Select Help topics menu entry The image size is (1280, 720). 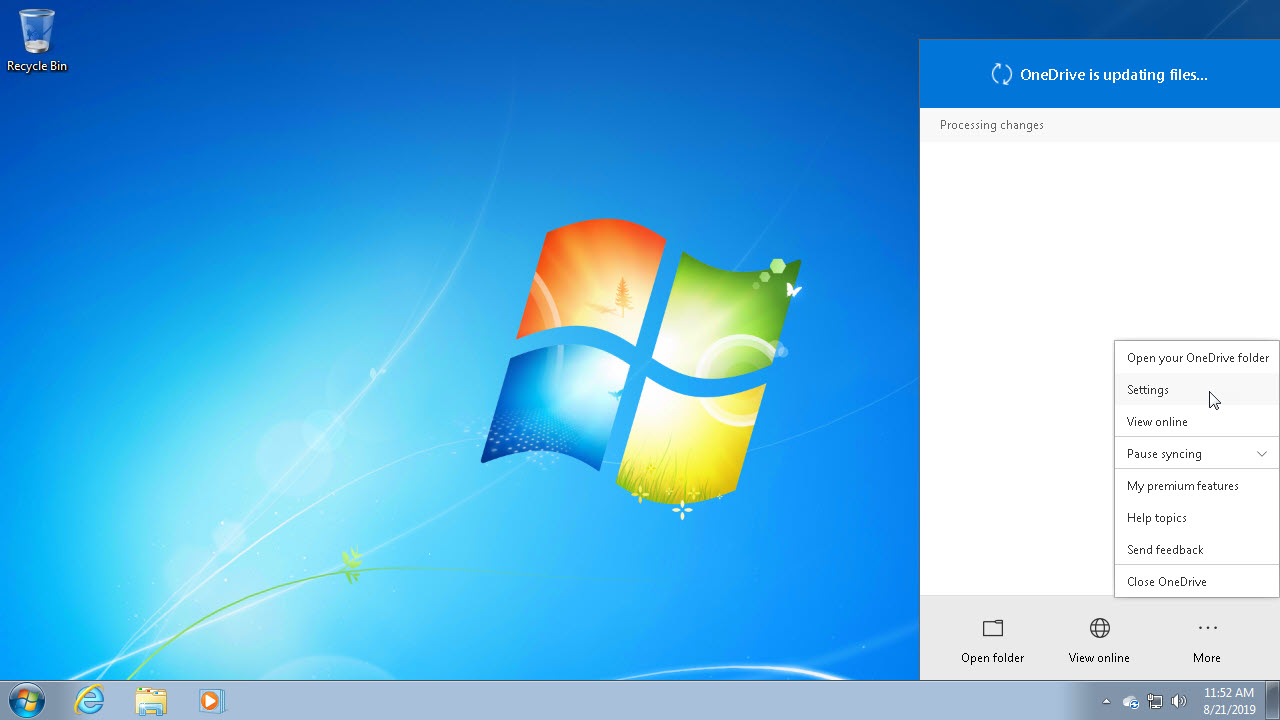pos(1197,518)
